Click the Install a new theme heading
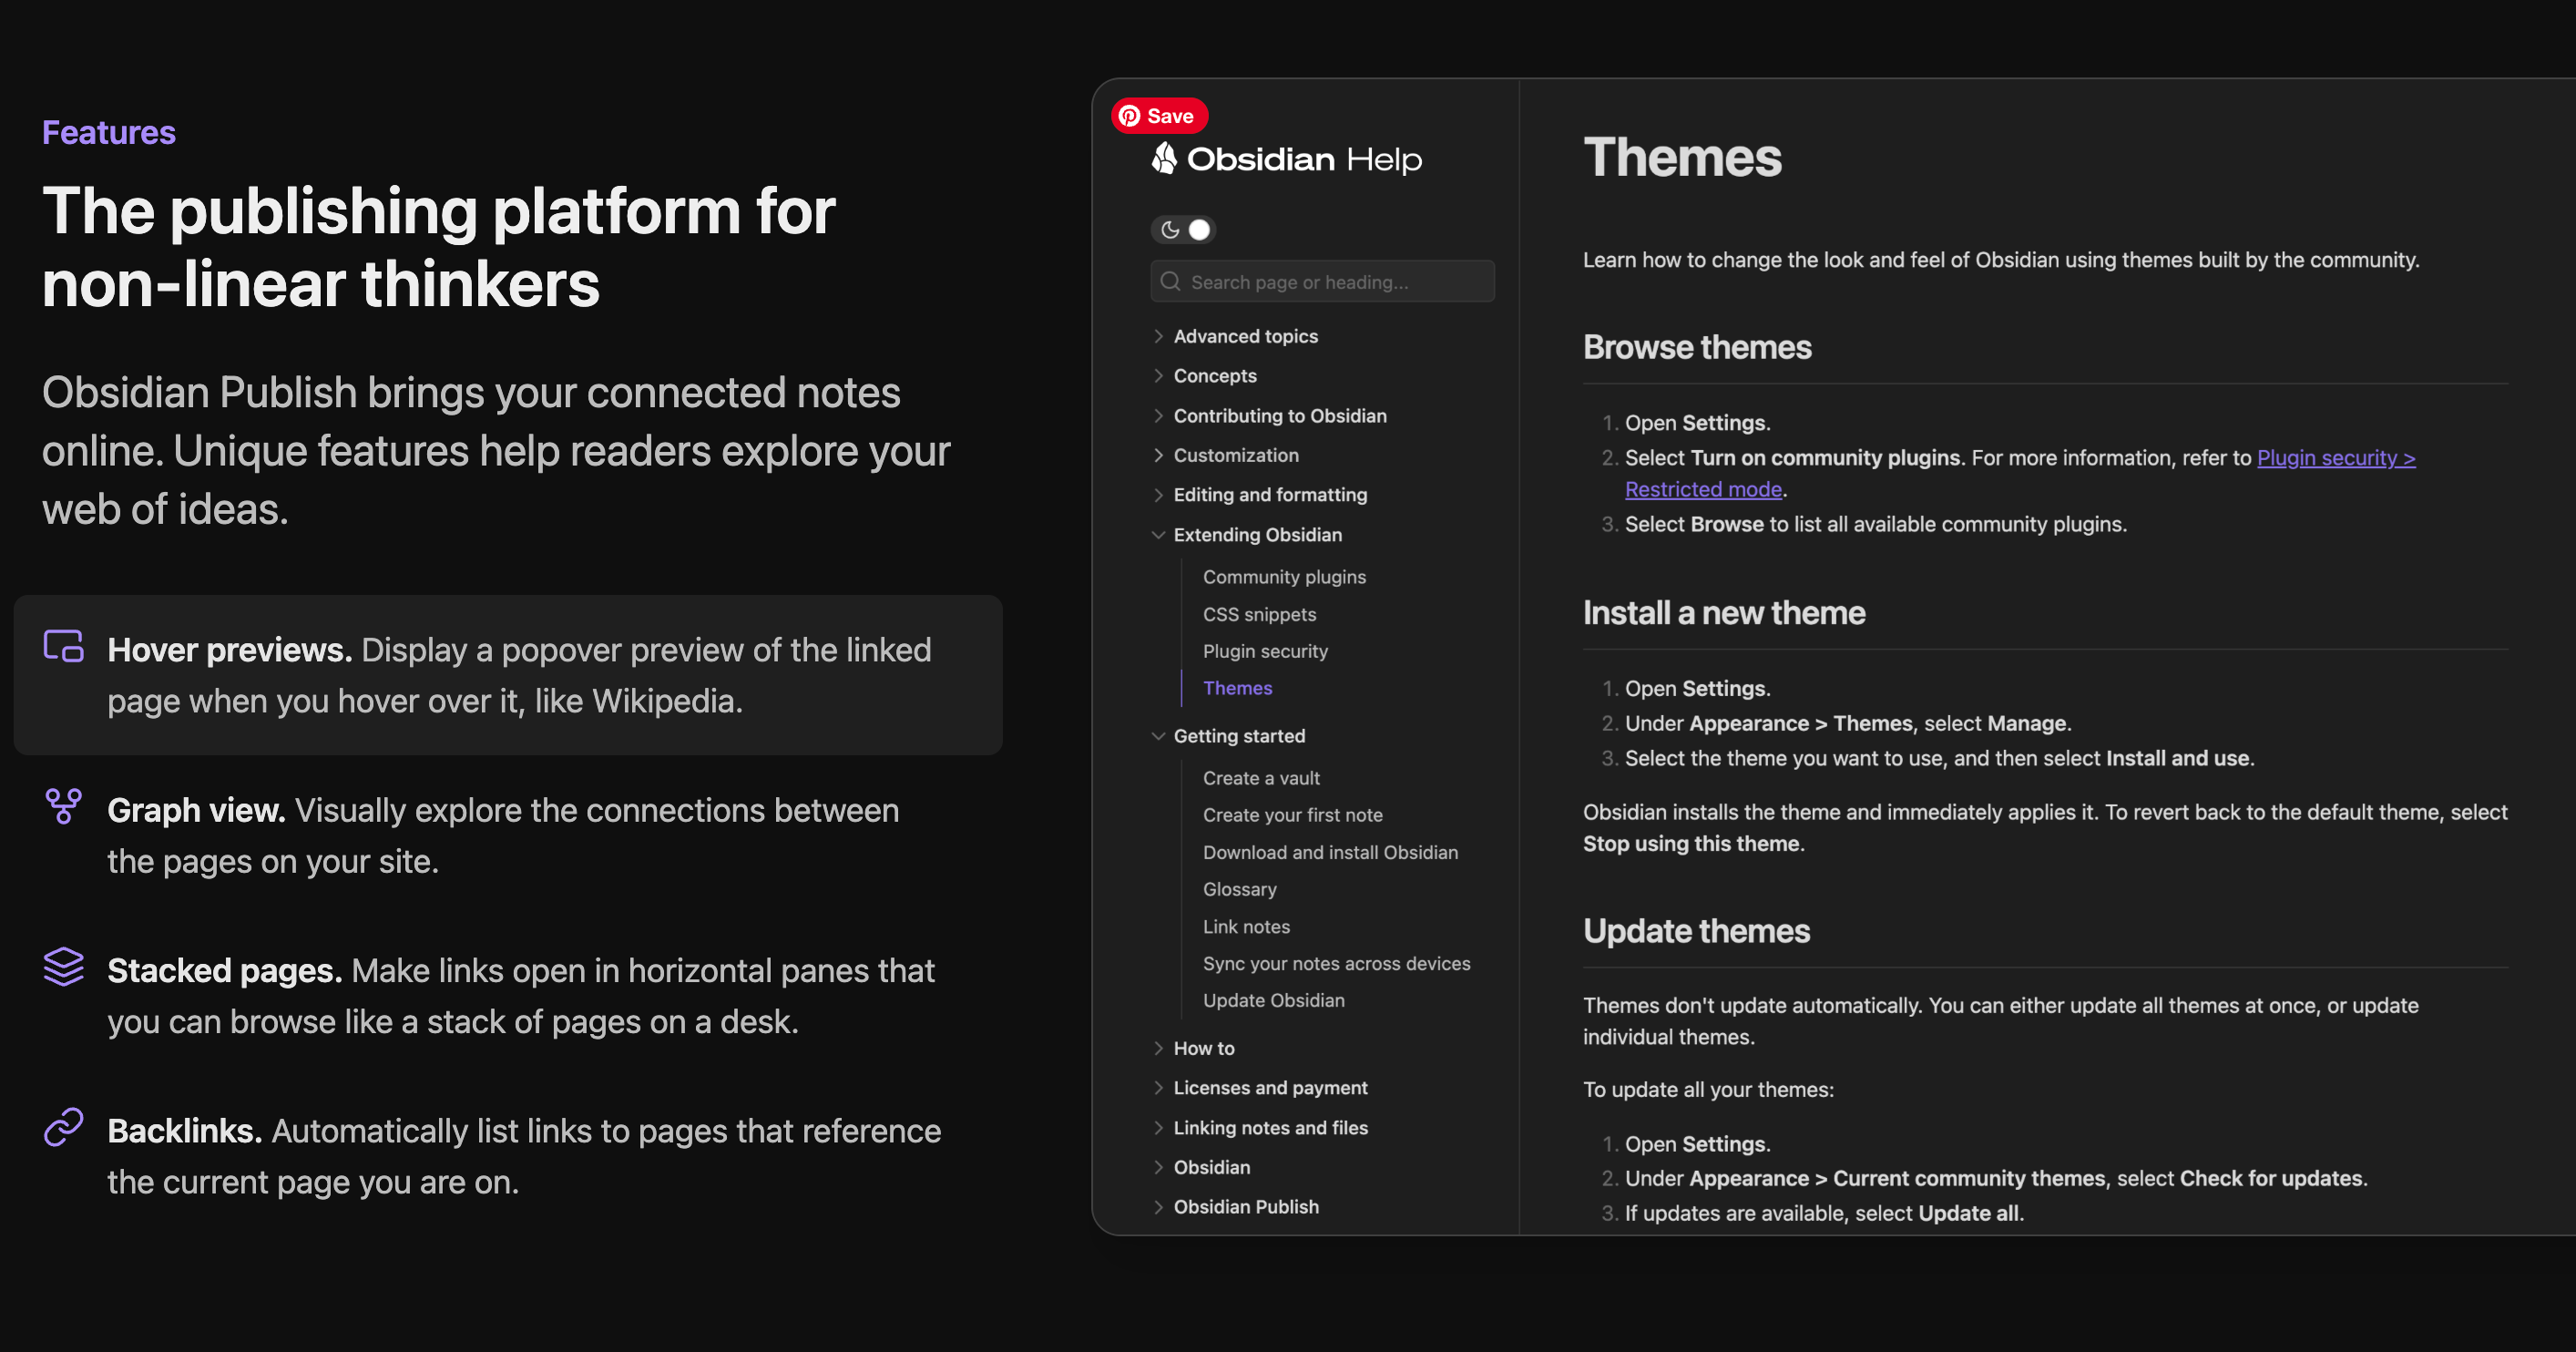2576x1352 pixels. coord(1724,613)
